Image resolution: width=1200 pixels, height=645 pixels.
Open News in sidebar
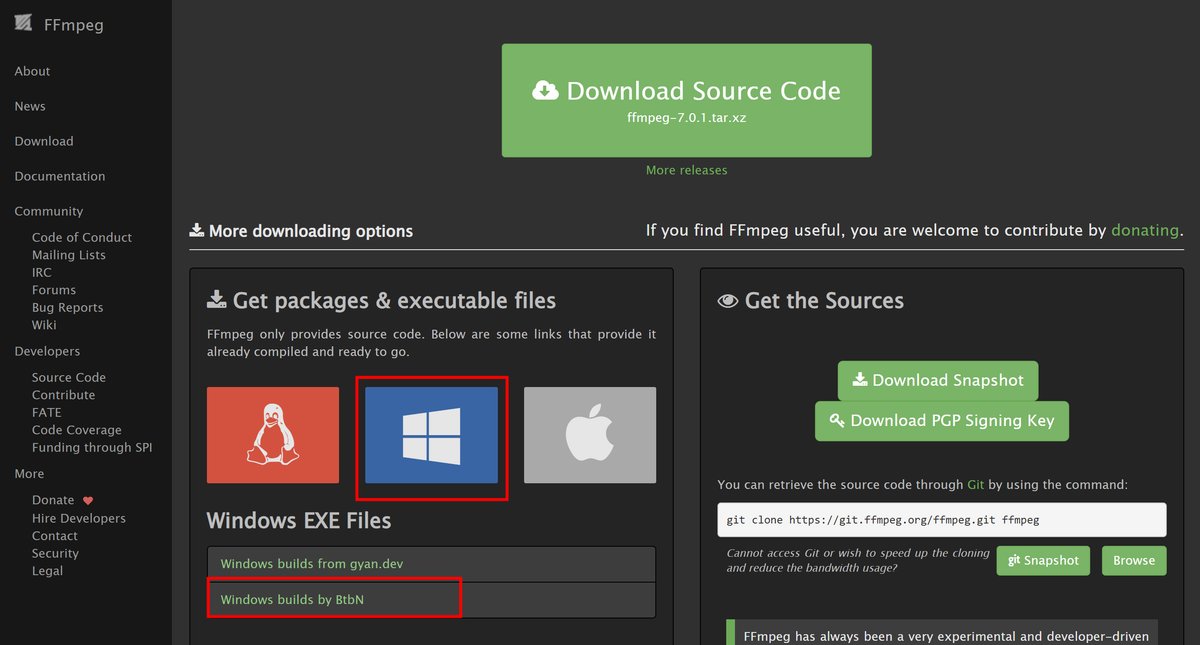[30, 106]
